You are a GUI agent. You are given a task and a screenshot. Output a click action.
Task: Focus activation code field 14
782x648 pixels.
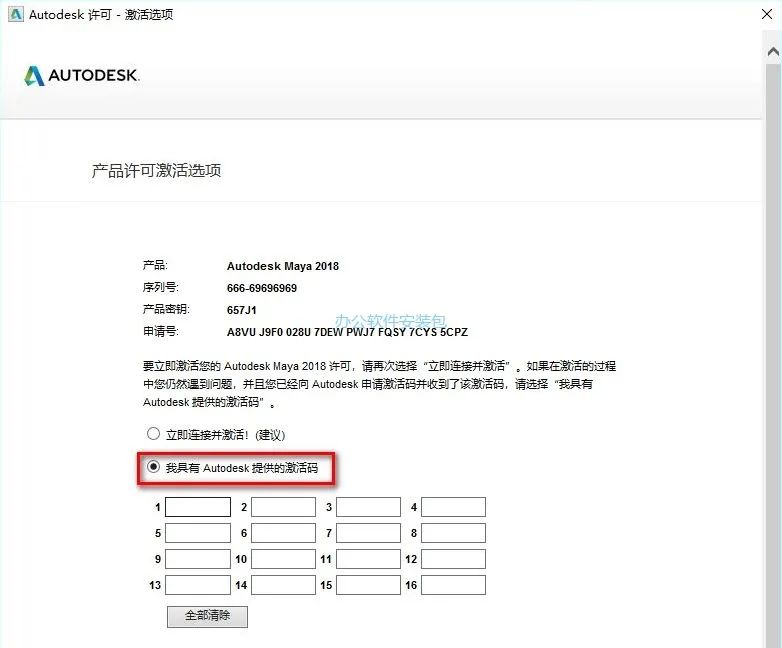point(283,585)
